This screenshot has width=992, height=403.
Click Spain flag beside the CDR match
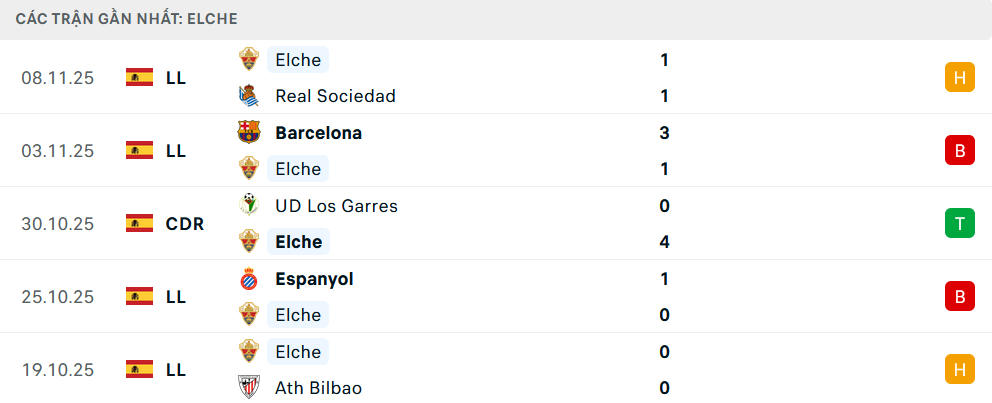pyautogui.click(x=139, y=223)
